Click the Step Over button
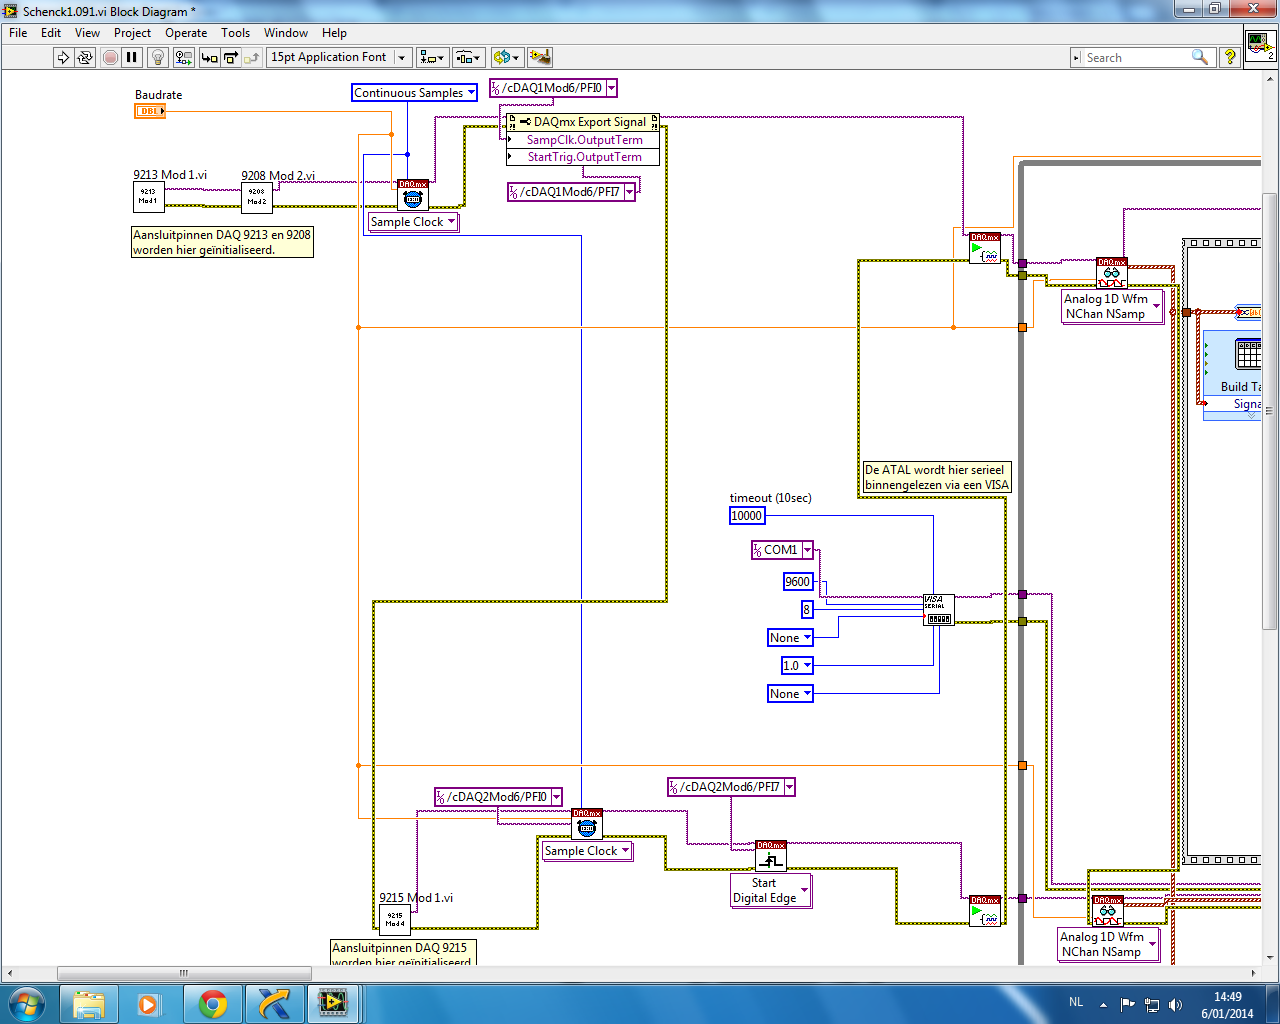1280x1024 pixels. [x=231, y=58]
